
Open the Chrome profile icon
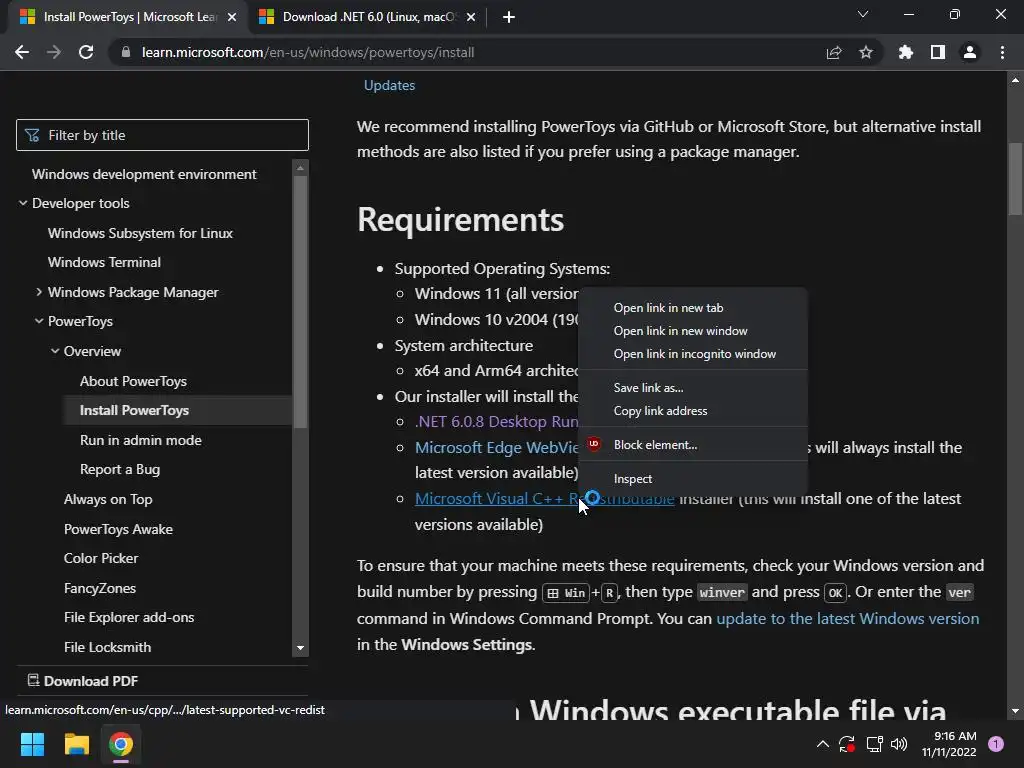pos(970,52)
